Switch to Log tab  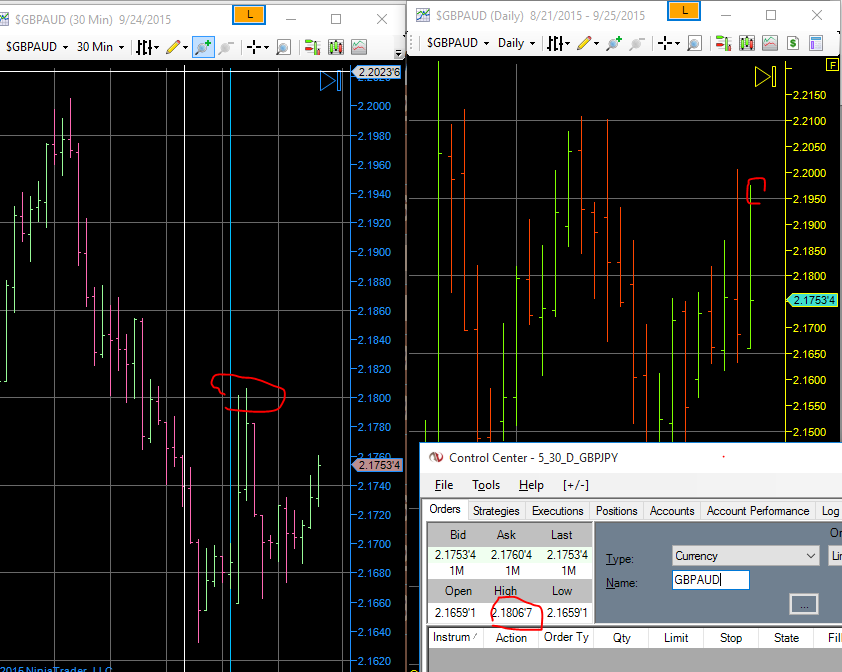pyautogui.click(x=830, y=511)
